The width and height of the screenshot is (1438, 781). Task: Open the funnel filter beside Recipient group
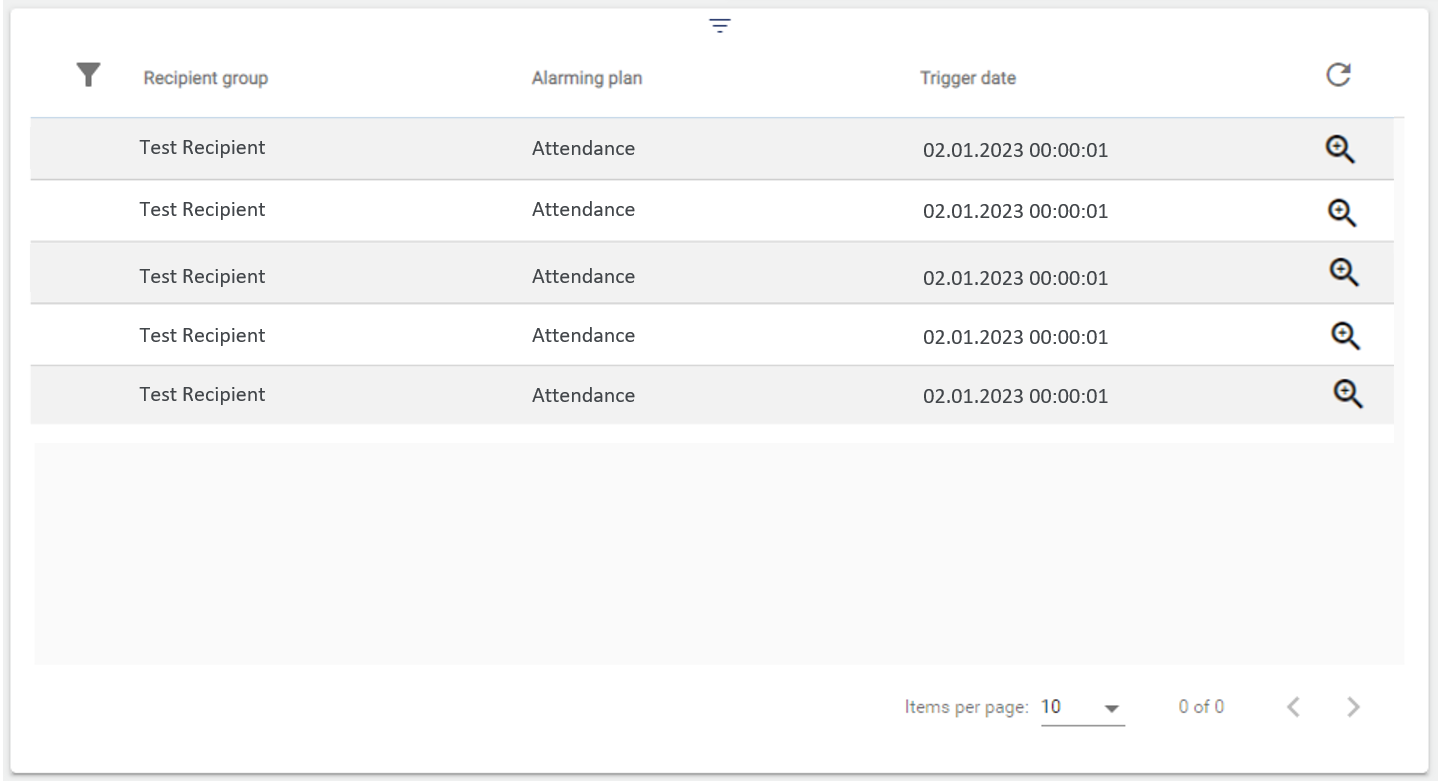pos(90,75)
